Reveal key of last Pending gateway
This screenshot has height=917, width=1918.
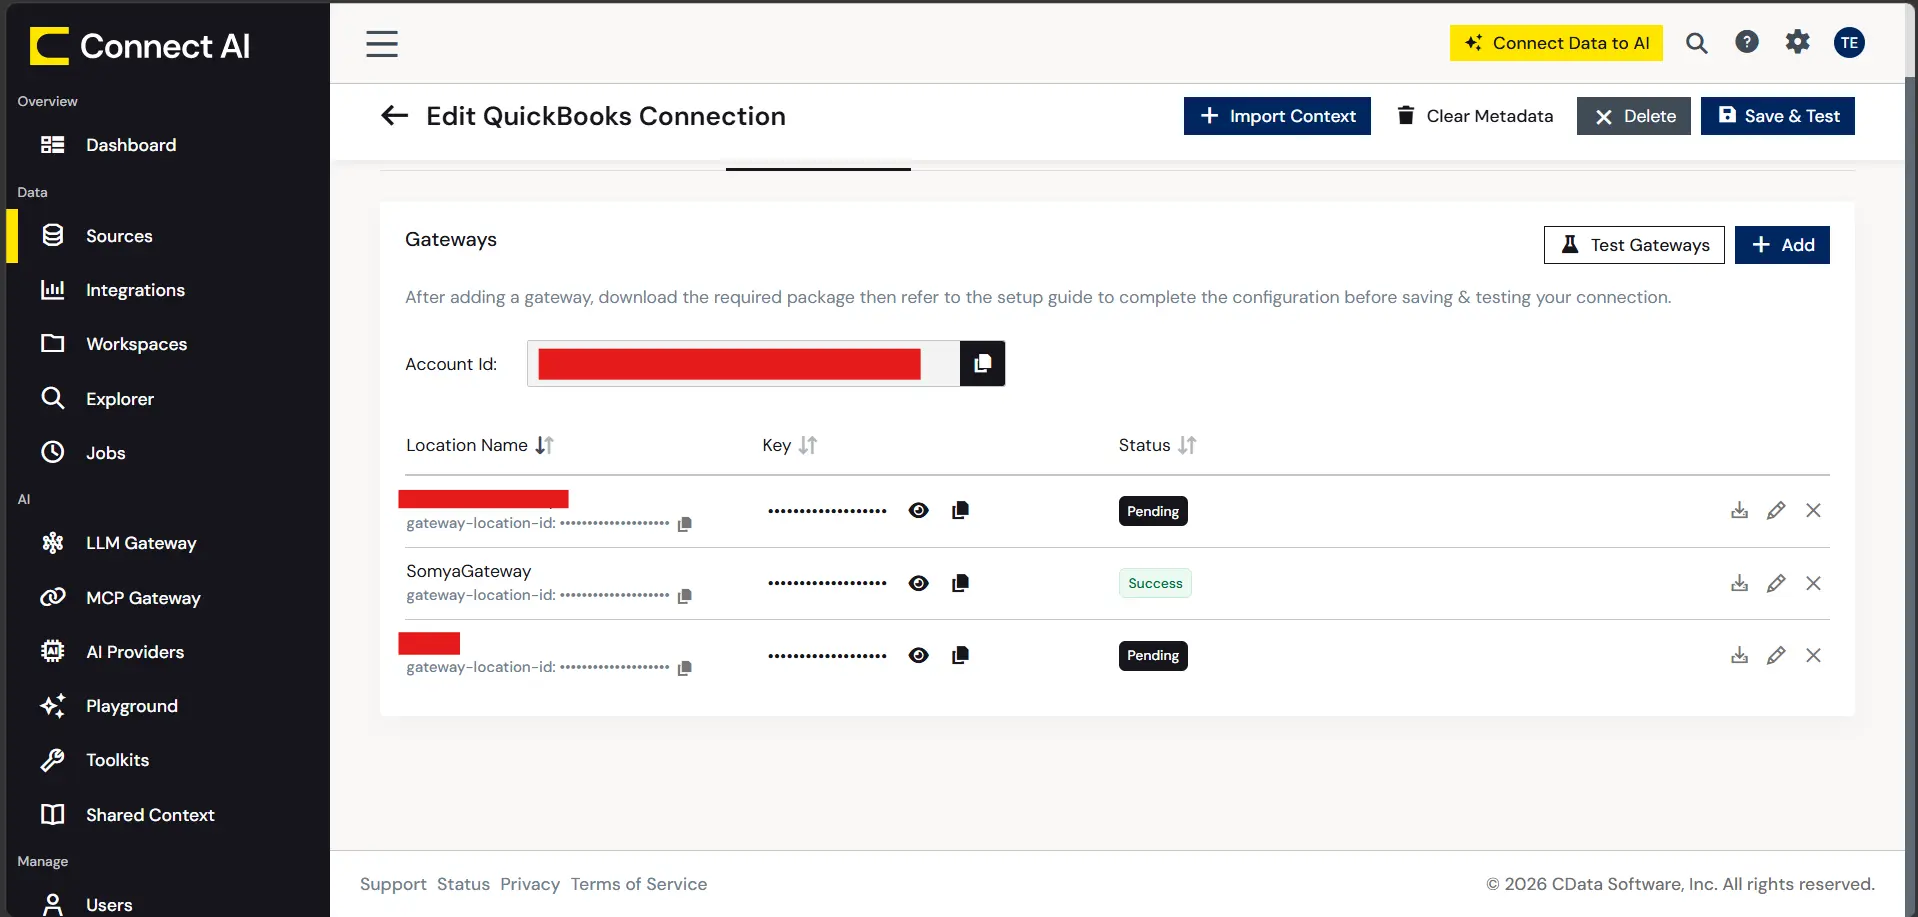919,655
